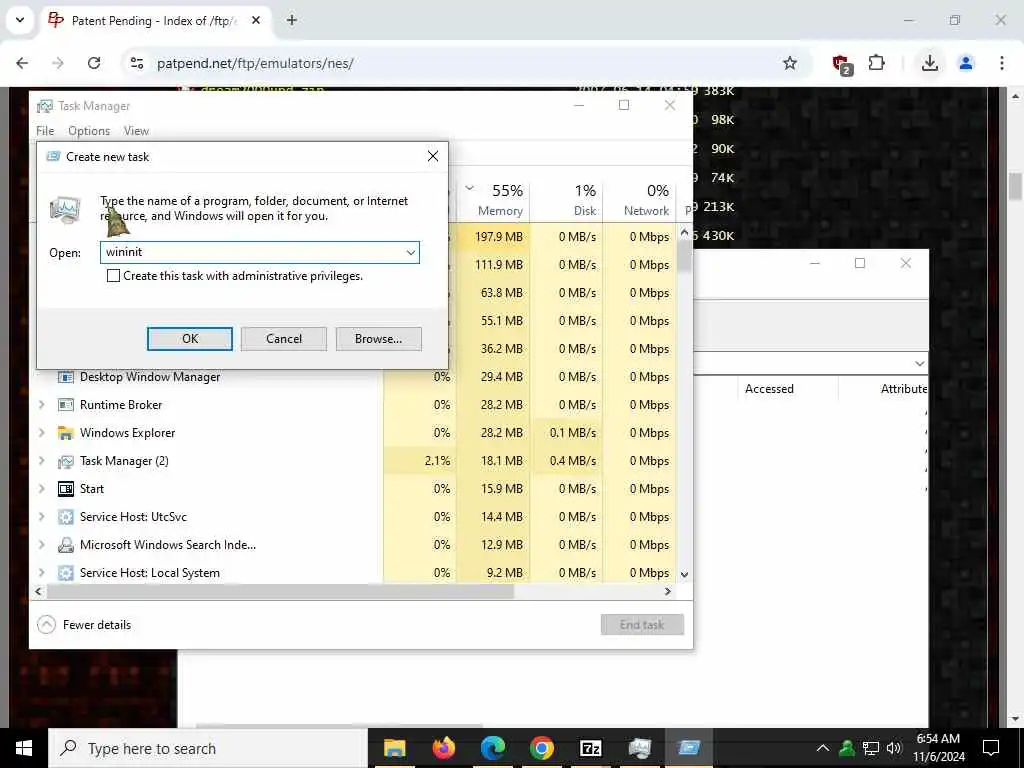Click the Type here to search box

(208, 748)
